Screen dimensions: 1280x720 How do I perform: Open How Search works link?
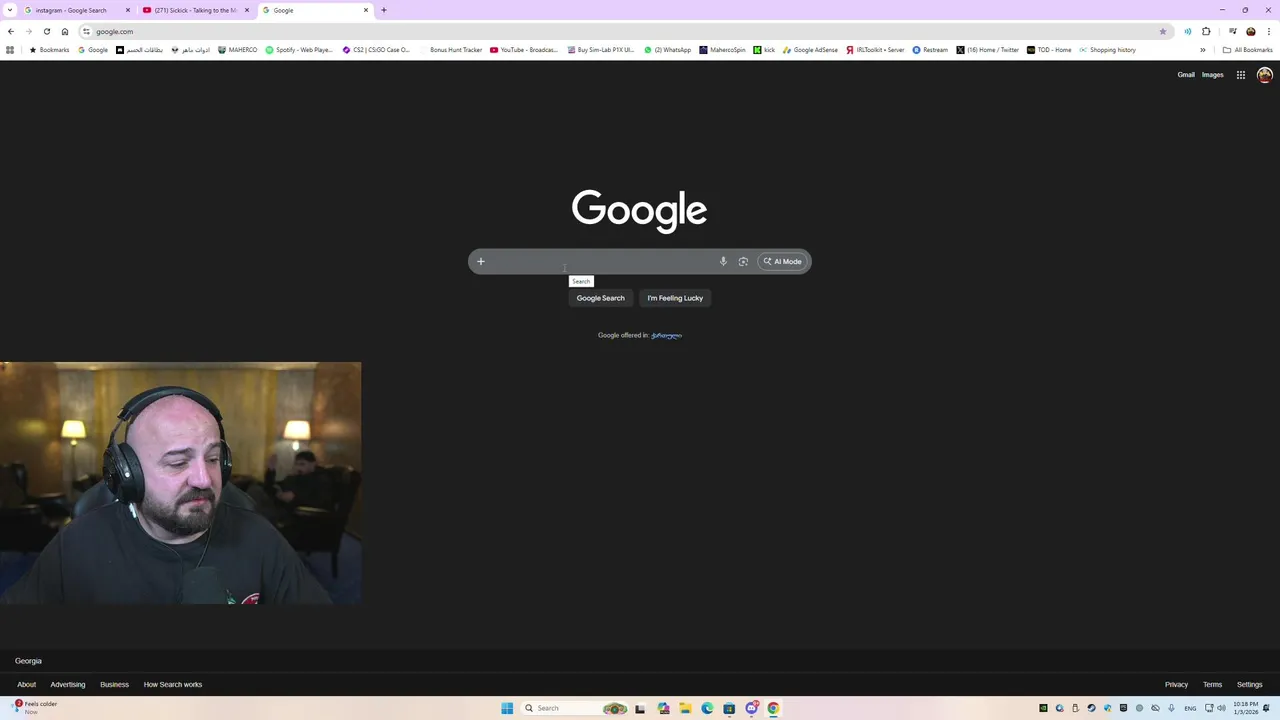173,685
